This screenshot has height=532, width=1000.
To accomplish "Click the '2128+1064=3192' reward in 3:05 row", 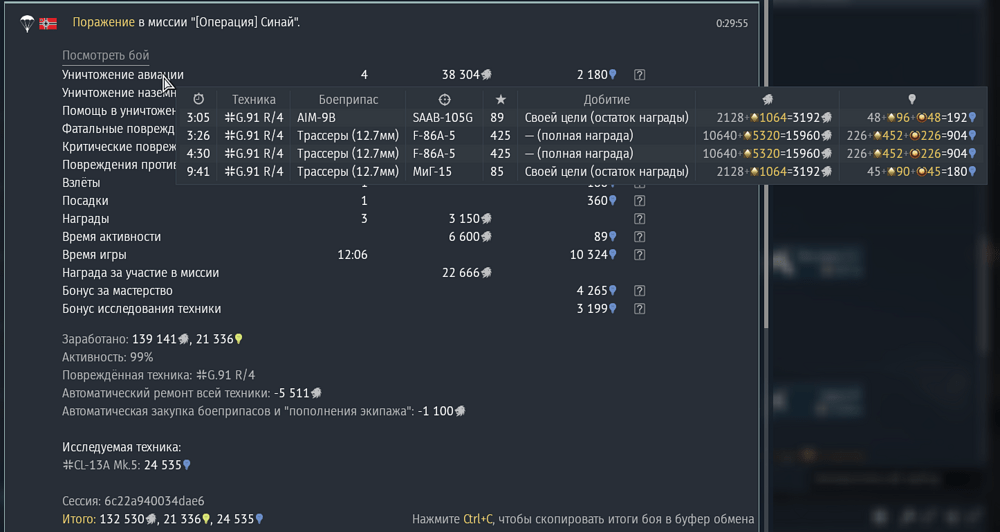I will tap(774, 117).
